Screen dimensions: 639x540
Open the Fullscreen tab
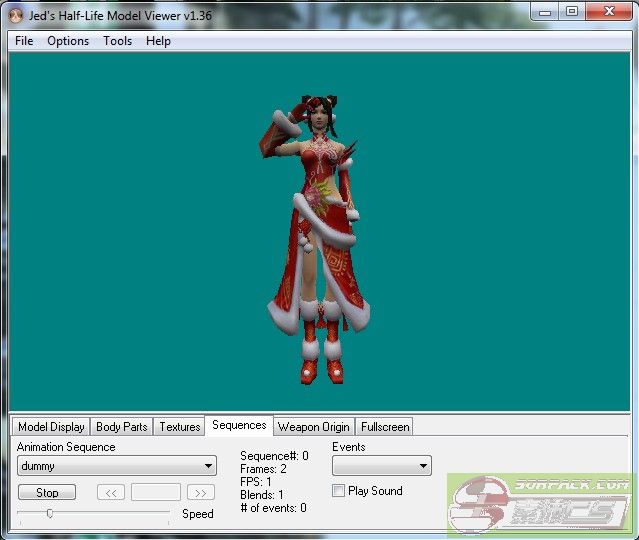point(385,427)
